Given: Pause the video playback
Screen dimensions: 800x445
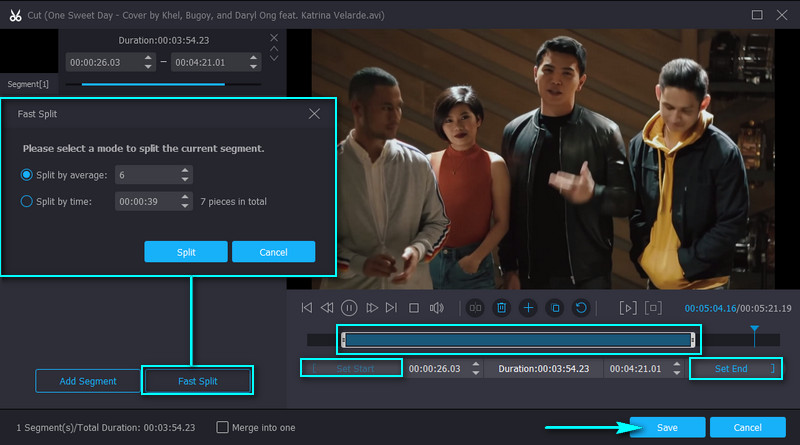Looking at the screenshot, I should [350, 308].
